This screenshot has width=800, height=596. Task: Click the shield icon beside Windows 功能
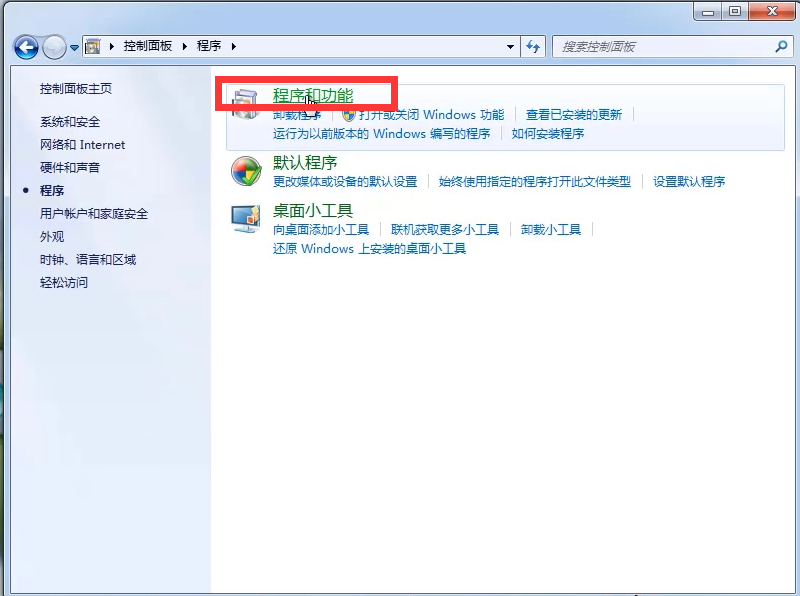tap(348, 114)
